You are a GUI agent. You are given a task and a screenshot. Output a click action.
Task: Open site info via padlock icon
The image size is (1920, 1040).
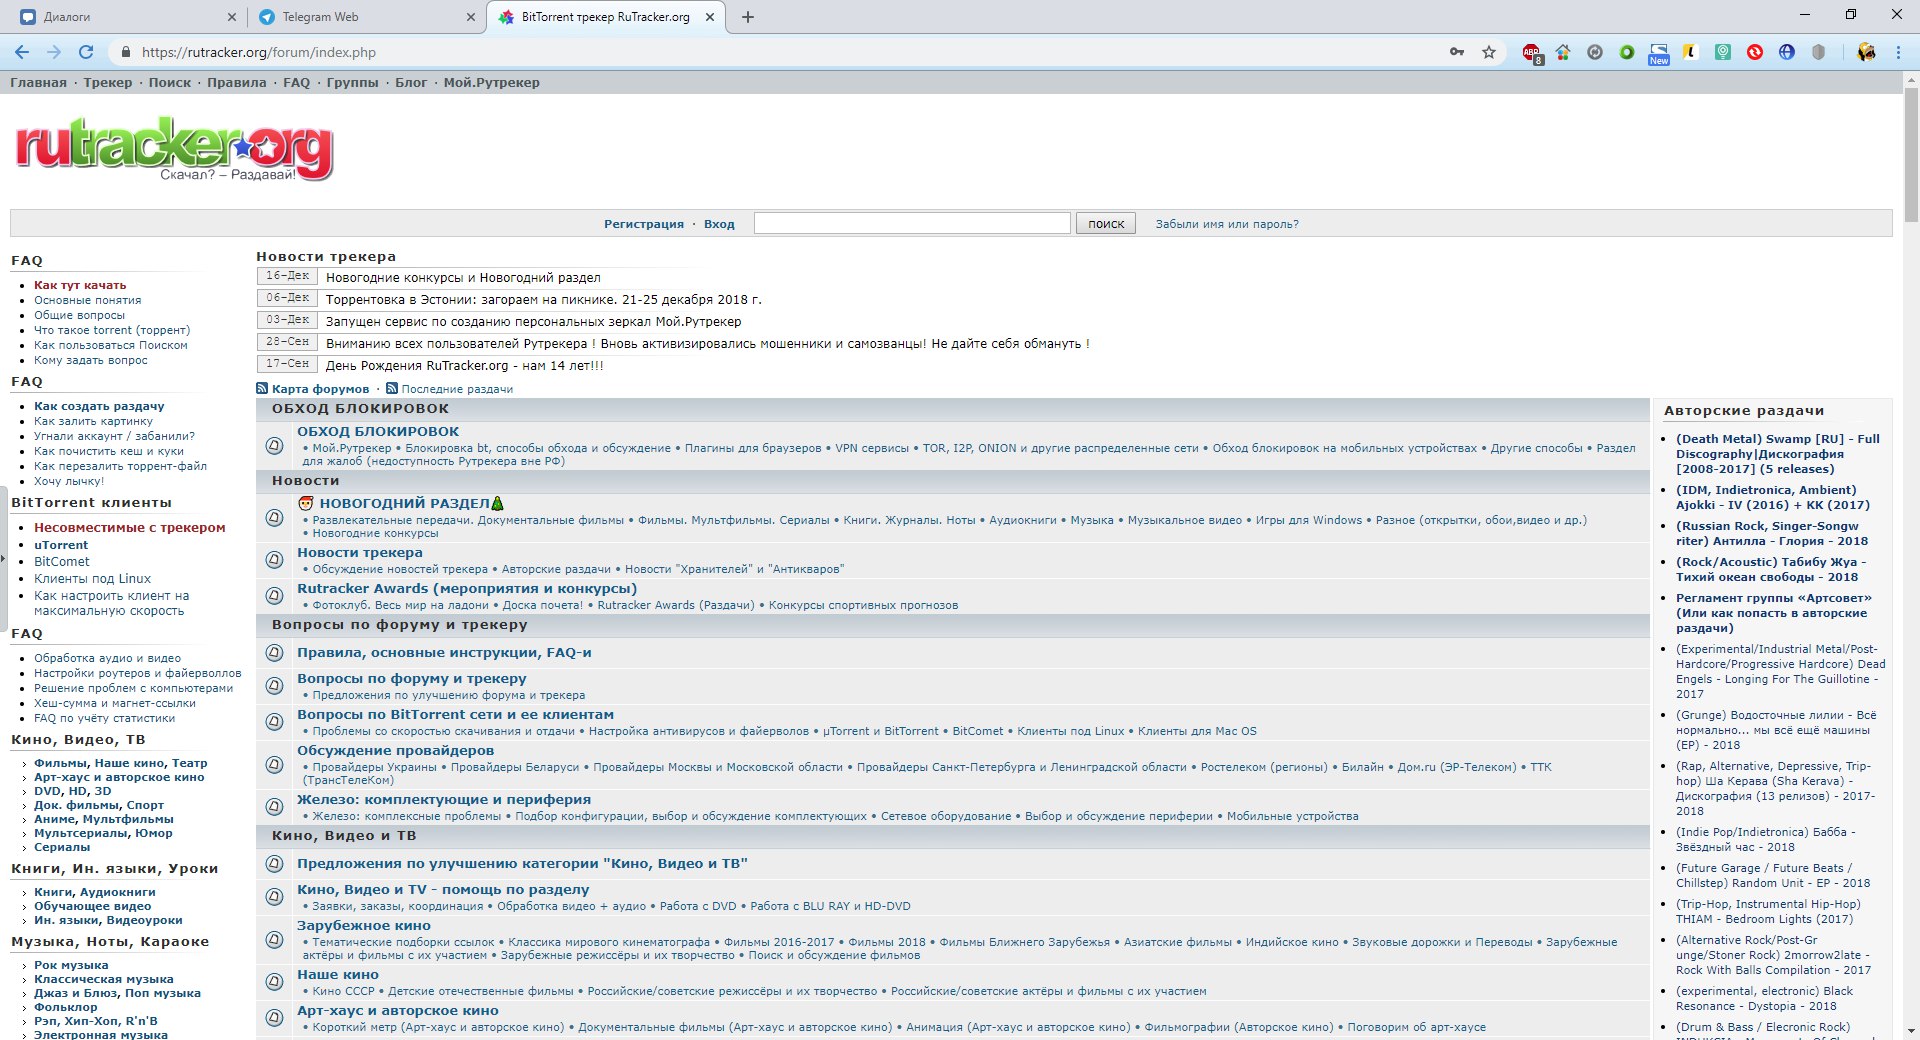[125, 52]
